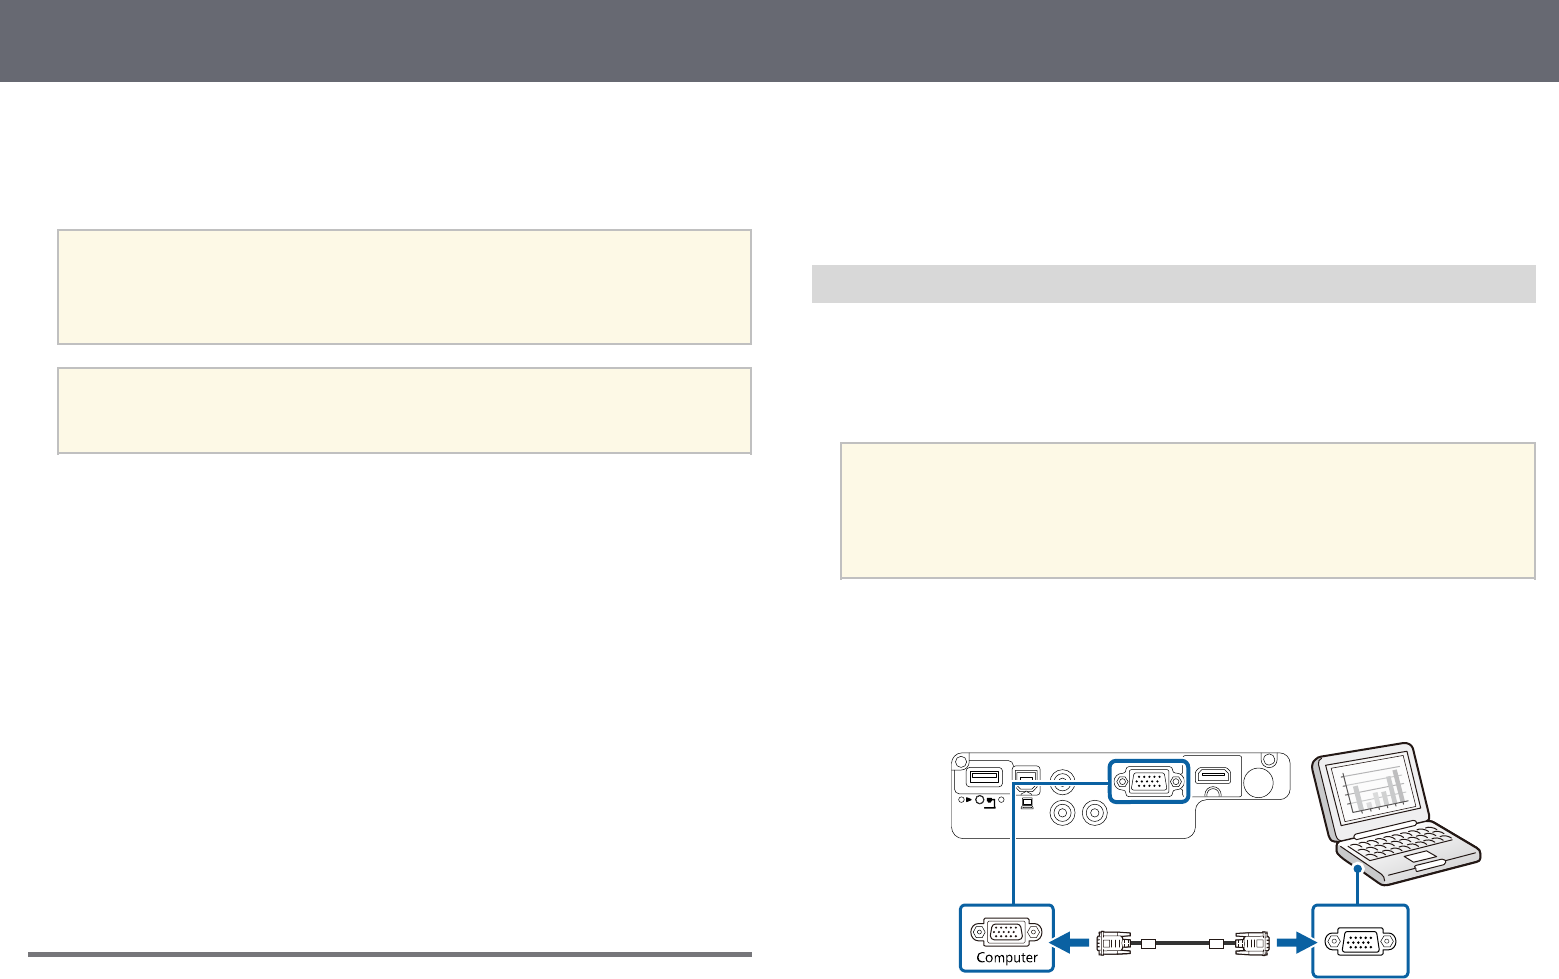This screenshot has width=1559, height=979.
Task: Select the enlarged Computer port connector
Action: click(x=1006, y=930)
